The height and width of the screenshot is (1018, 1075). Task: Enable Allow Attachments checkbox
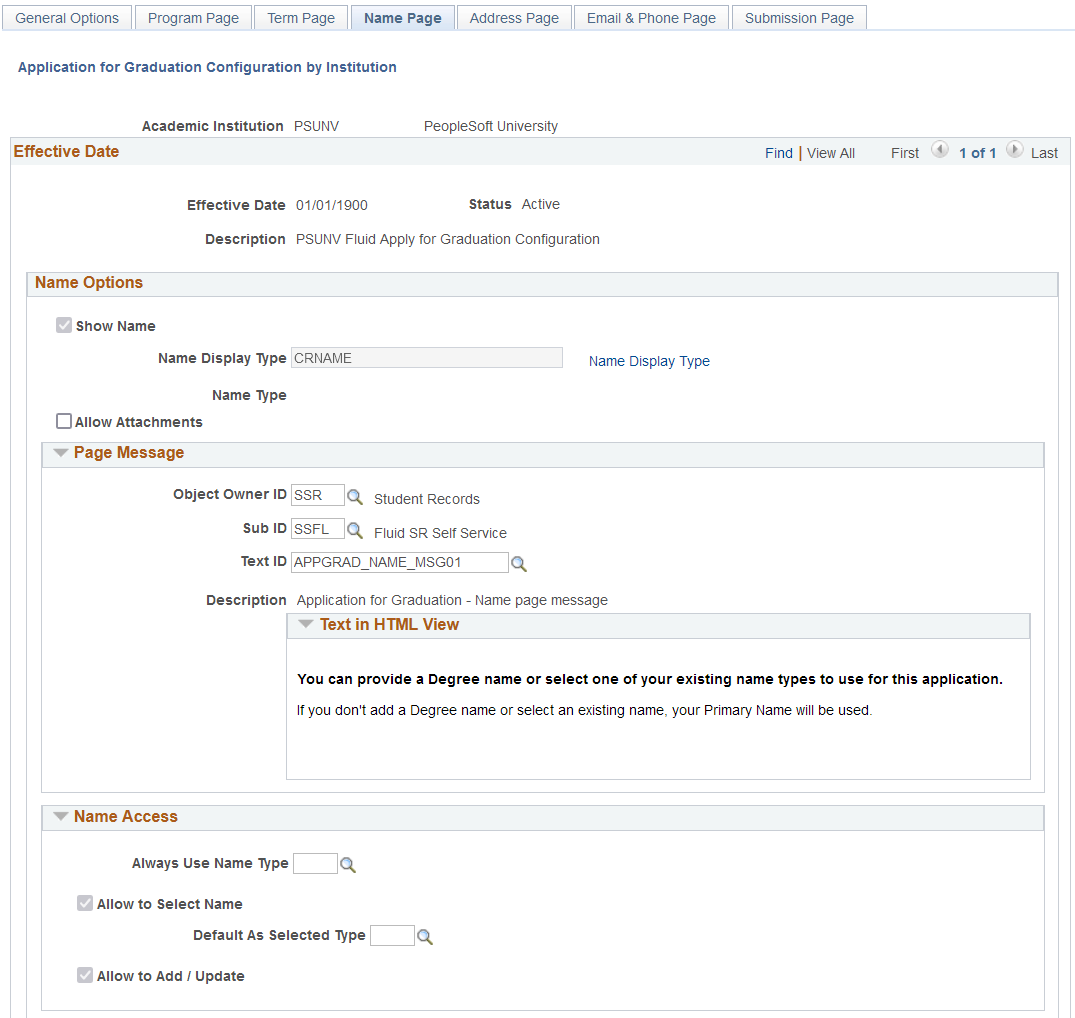click(x=64, y=421)
